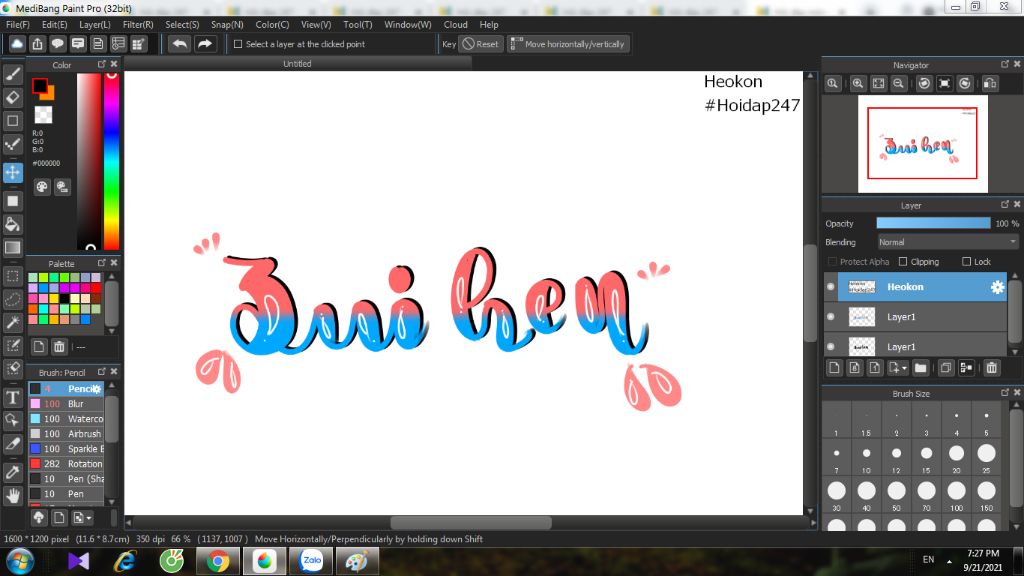Zoom in using Navigator panel
The height and width of the screenshot is (576, 1024).
[x=857, y=84]
